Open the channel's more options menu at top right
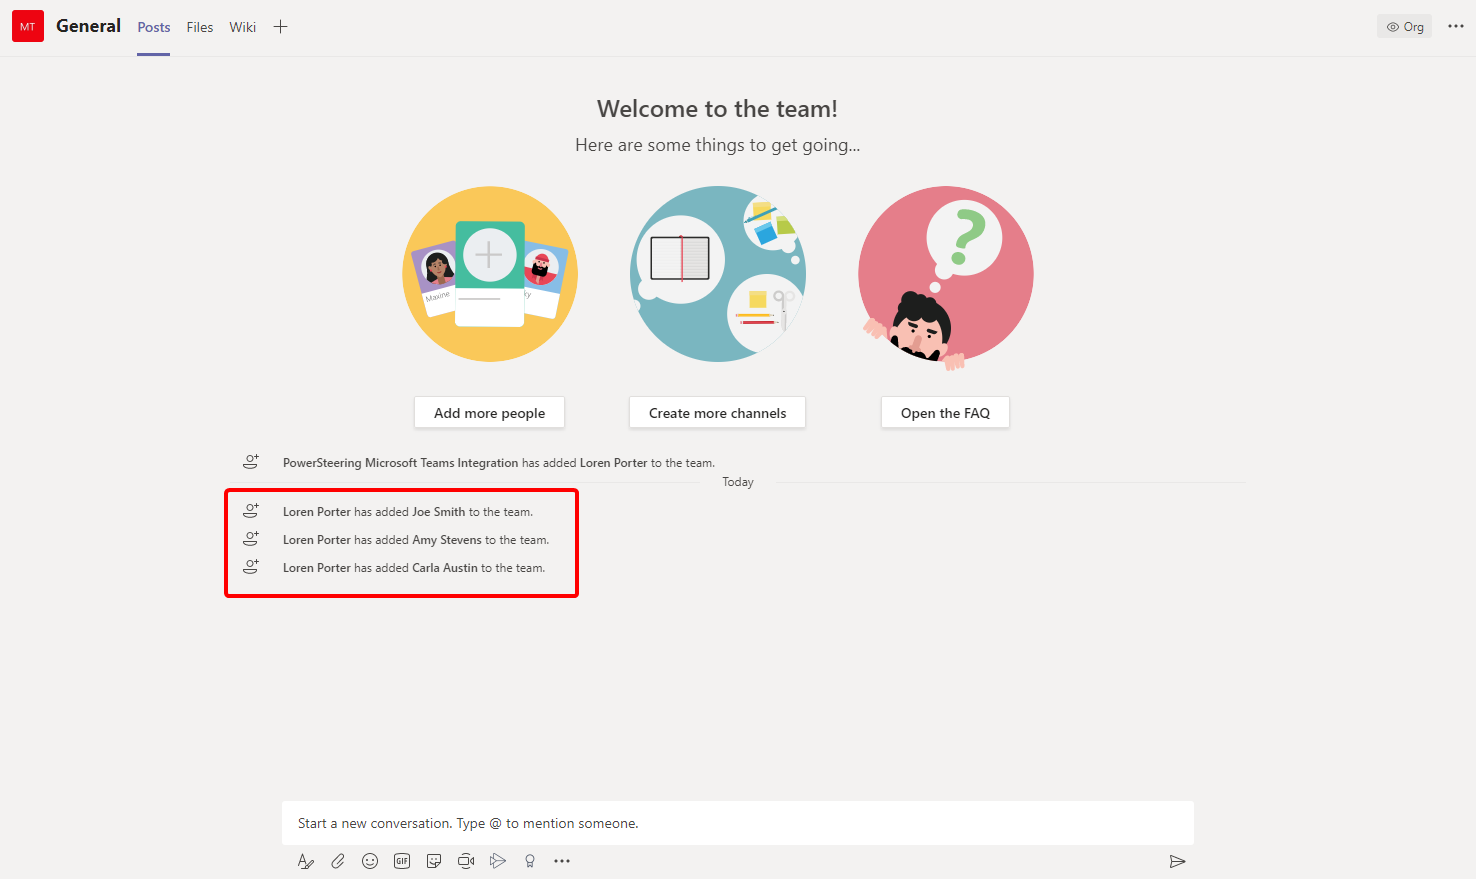This screenshot has height=879, width=1476. 1455,27
